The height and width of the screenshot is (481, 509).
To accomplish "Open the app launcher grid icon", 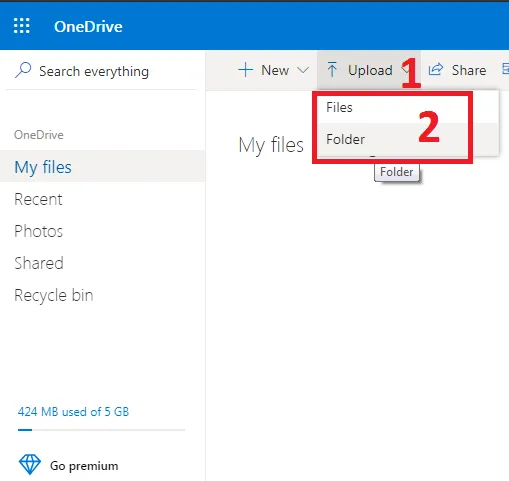I will point(22,26).
